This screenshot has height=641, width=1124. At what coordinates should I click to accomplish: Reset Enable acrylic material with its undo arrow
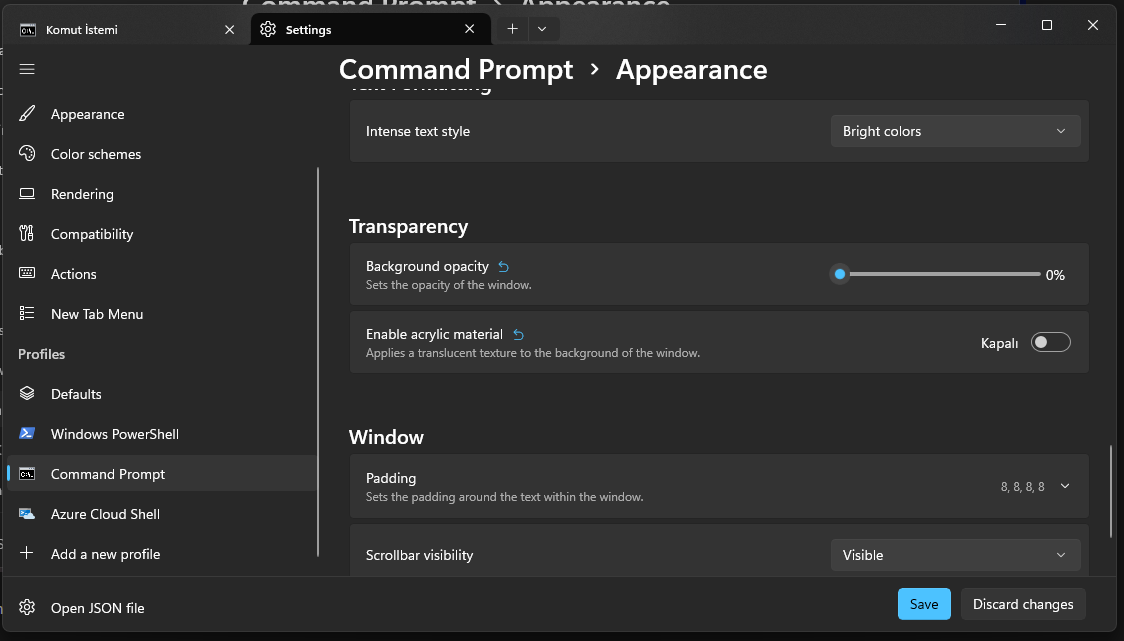click(518, 335)
